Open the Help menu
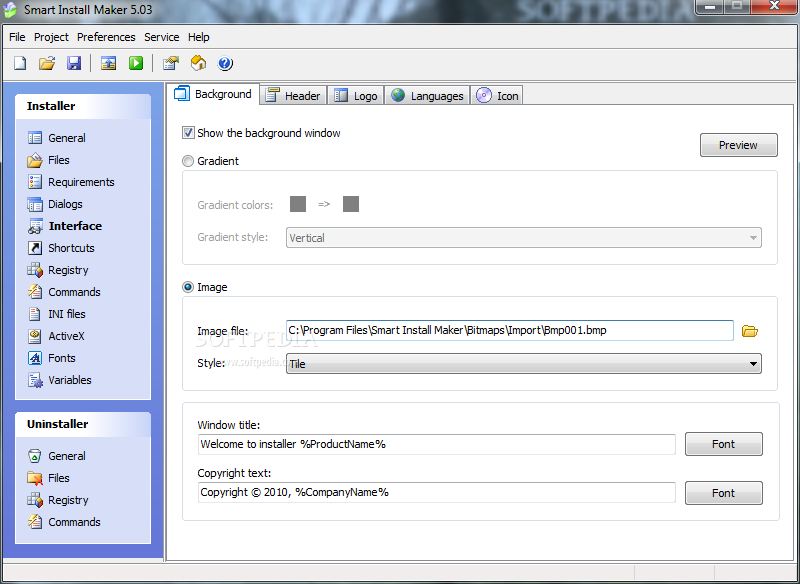This screenshot has height=584, width=800. [x=198, y=37]
